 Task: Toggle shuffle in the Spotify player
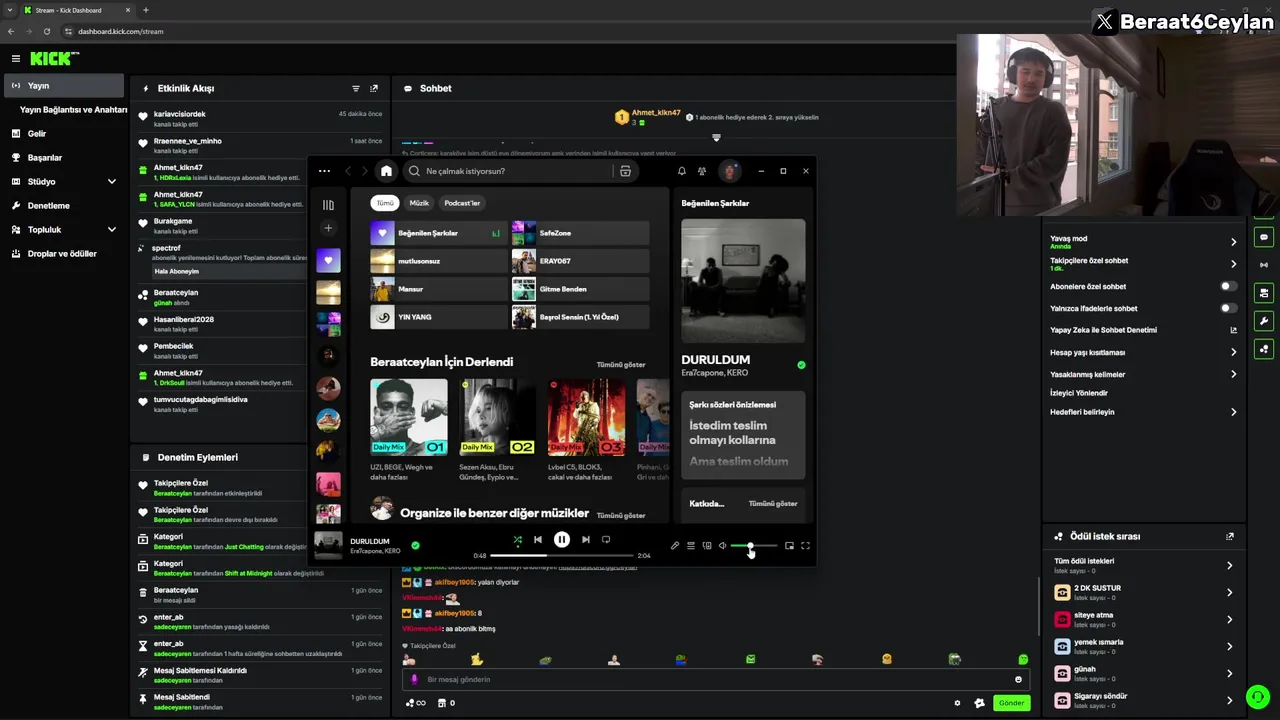coord(517,540)
